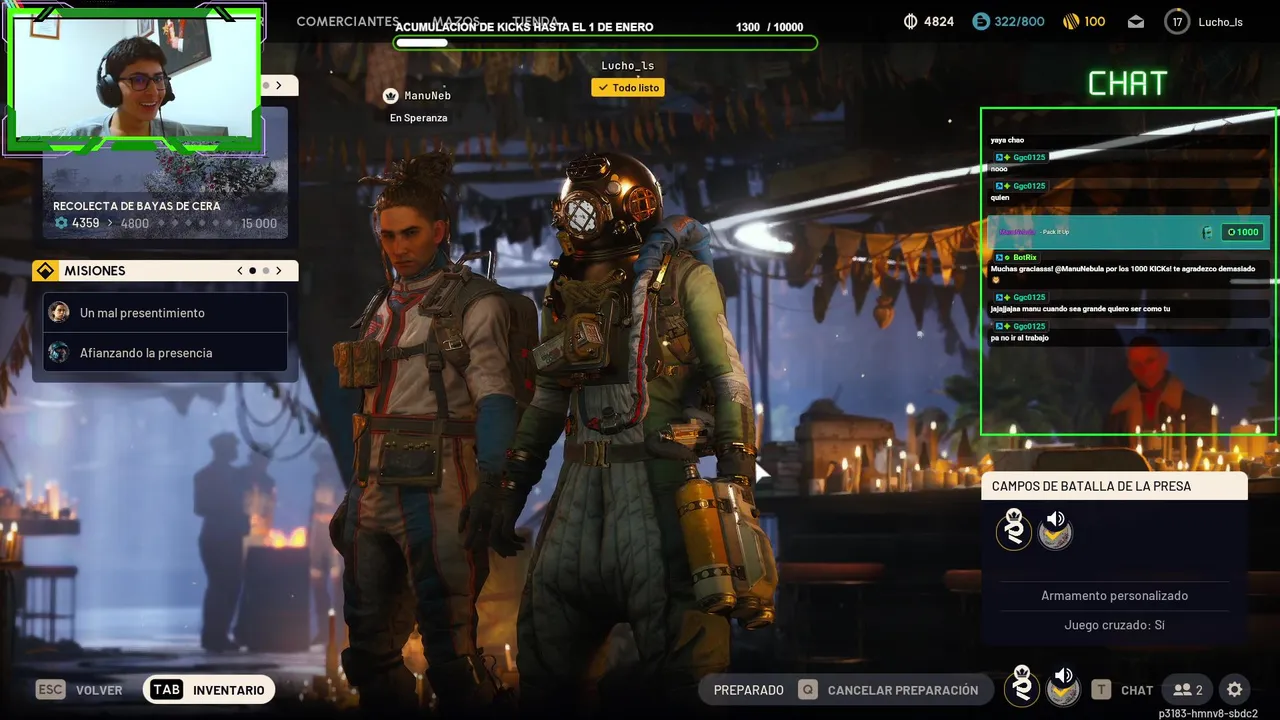Click the blue currency icon beside 322/800
1280x720 pixels.
coord(981,21)
